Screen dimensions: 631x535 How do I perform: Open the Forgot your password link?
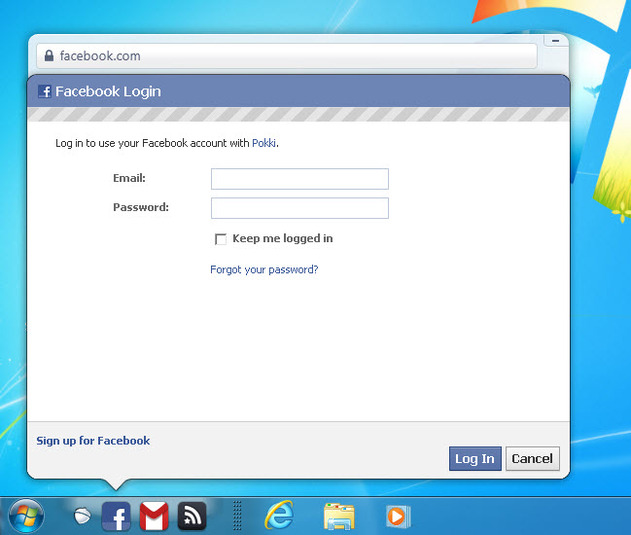pyautogui.click(x=264, y=270)
